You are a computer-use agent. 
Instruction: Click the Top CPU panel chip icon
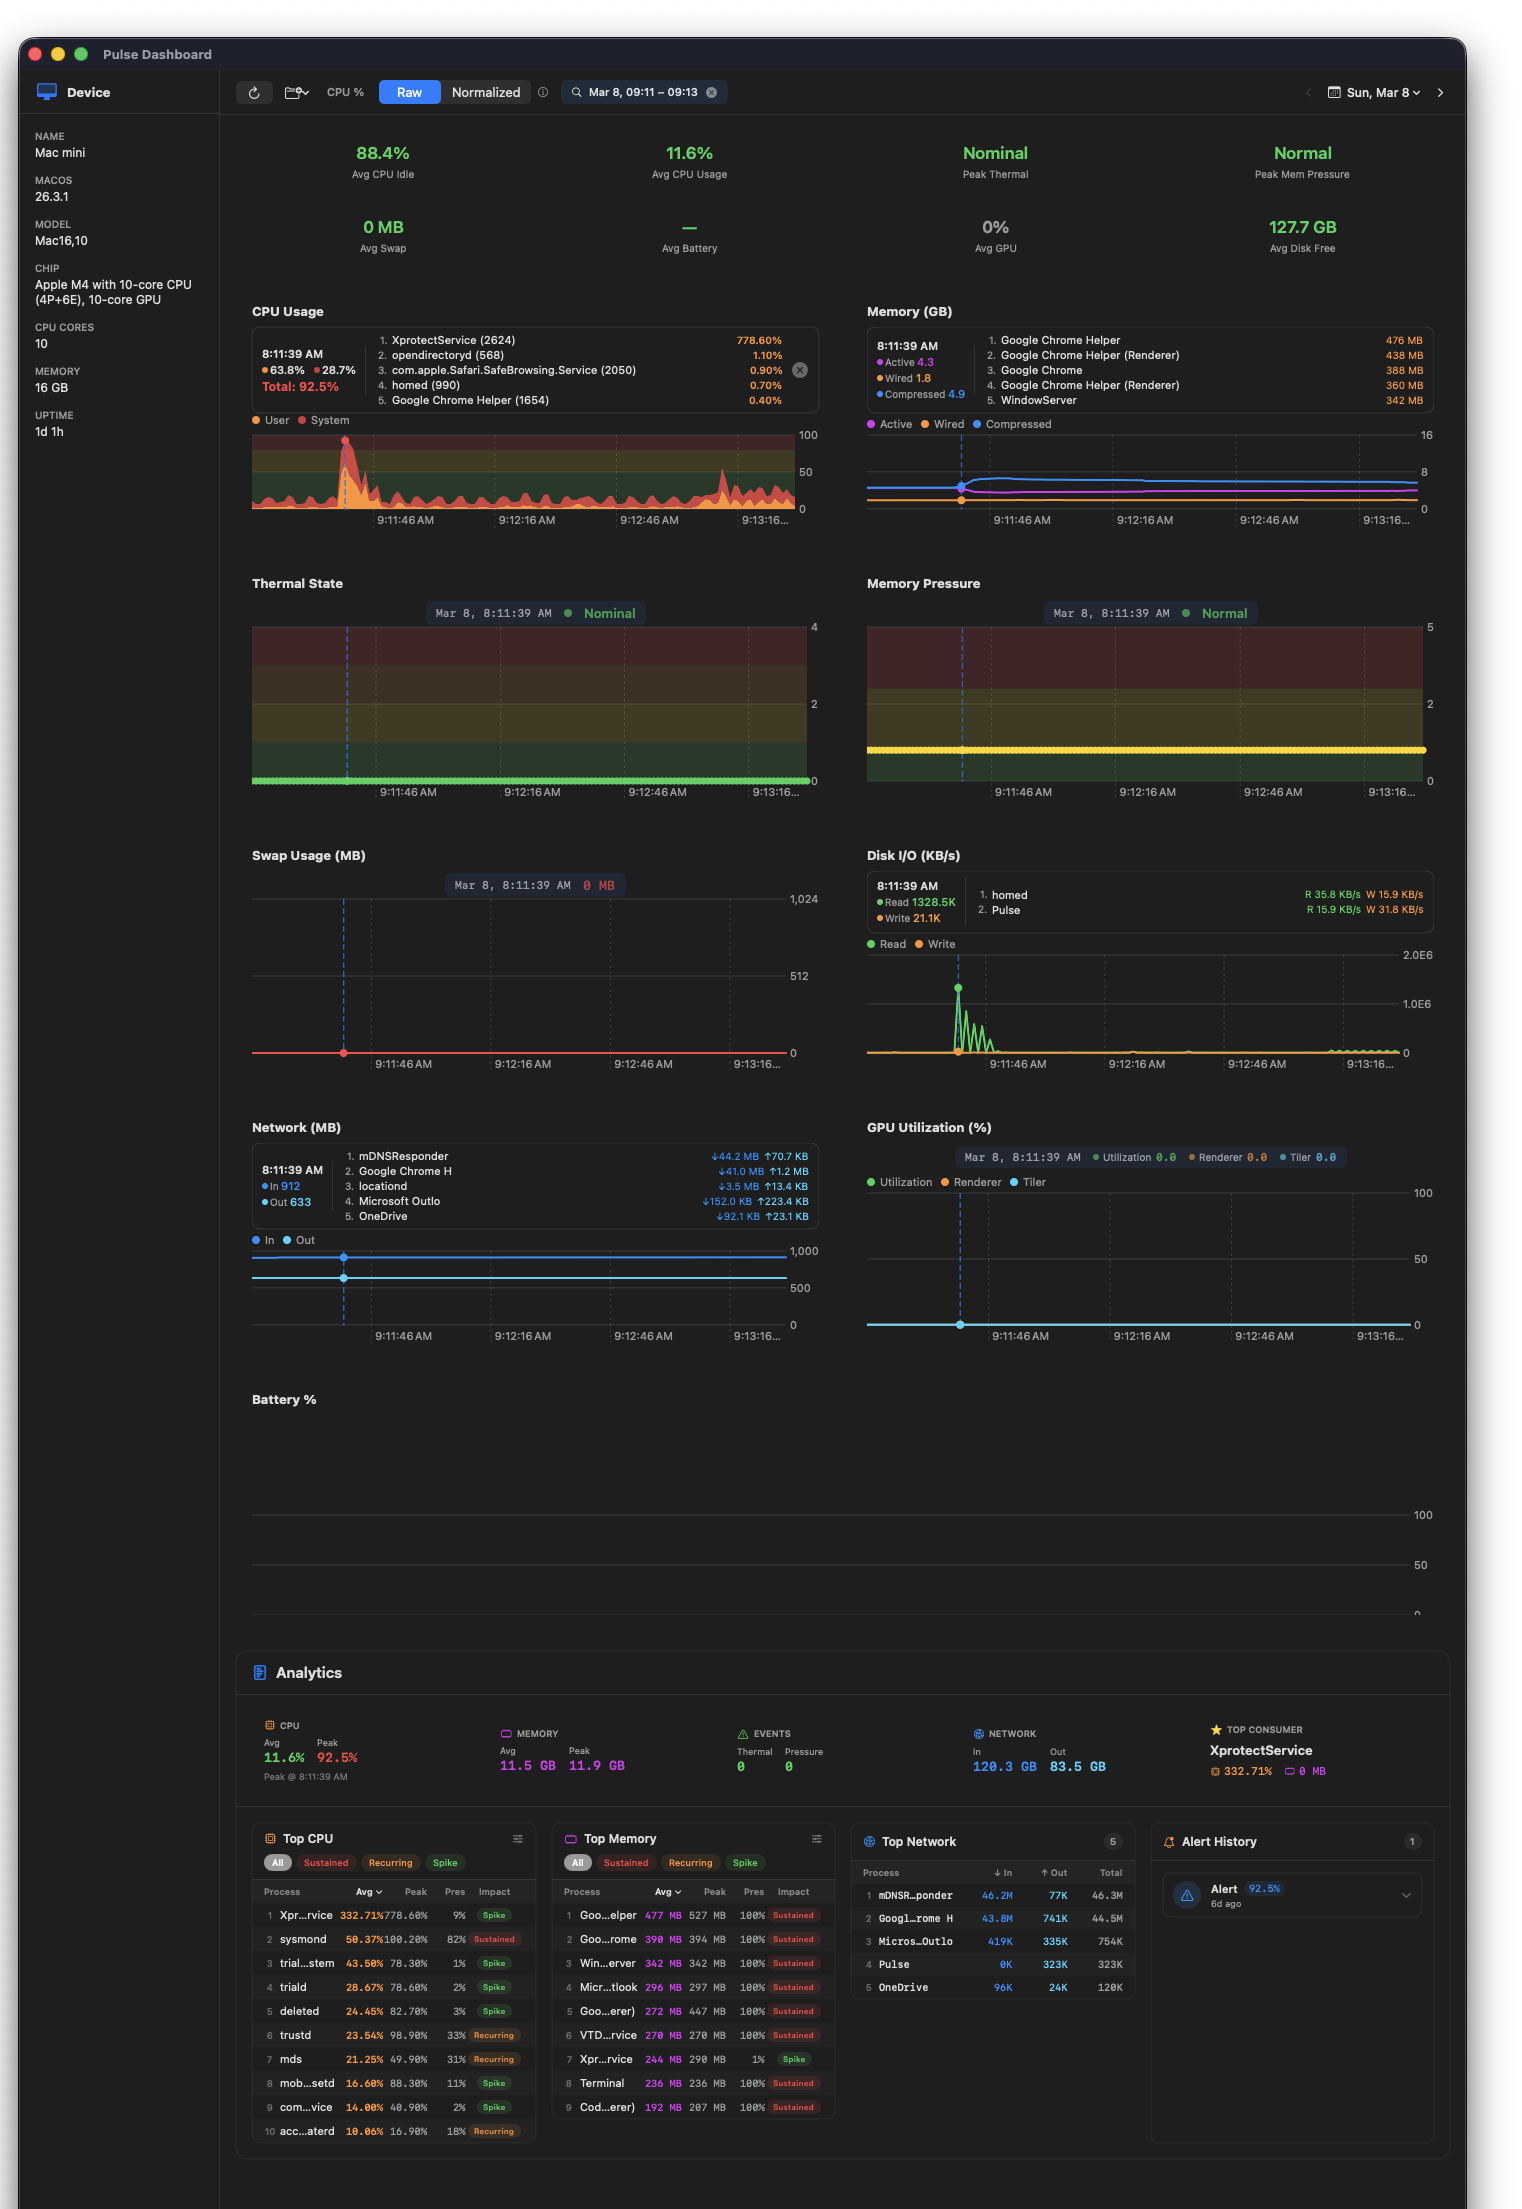pyautogui.click(x=270, y=1838)
